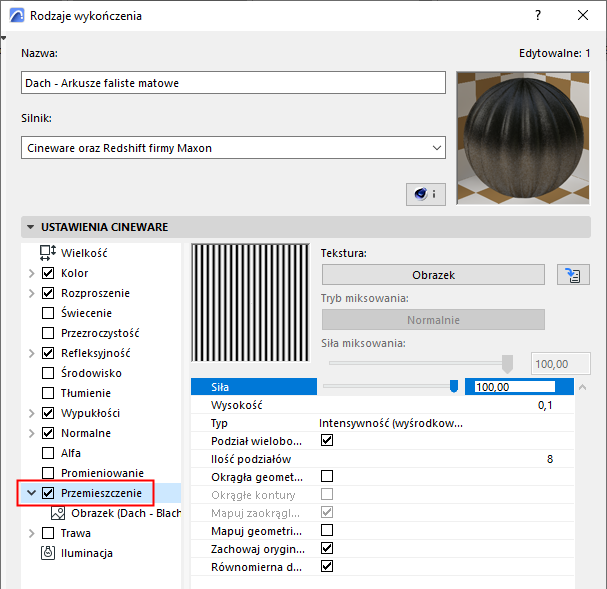The image size is (607, 589).
Task: Collapse the USTAWIENIA CINEWARE section
Action: point(30,227)
